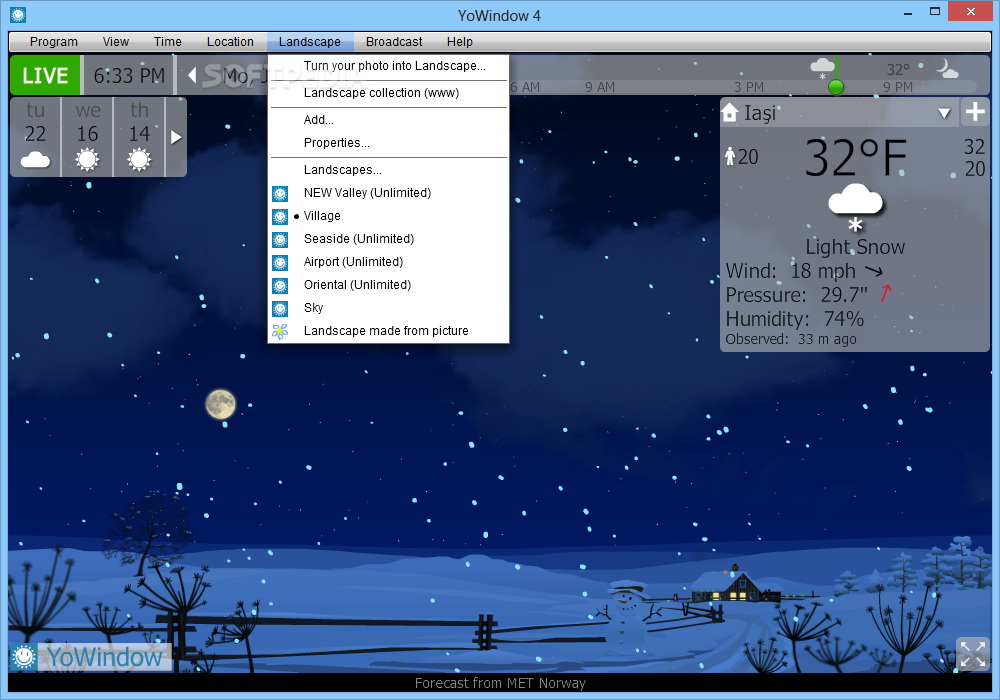This screenshot has width=1000, height=700.
Task: Open landscape Properties...
Action: click(388, 142)
